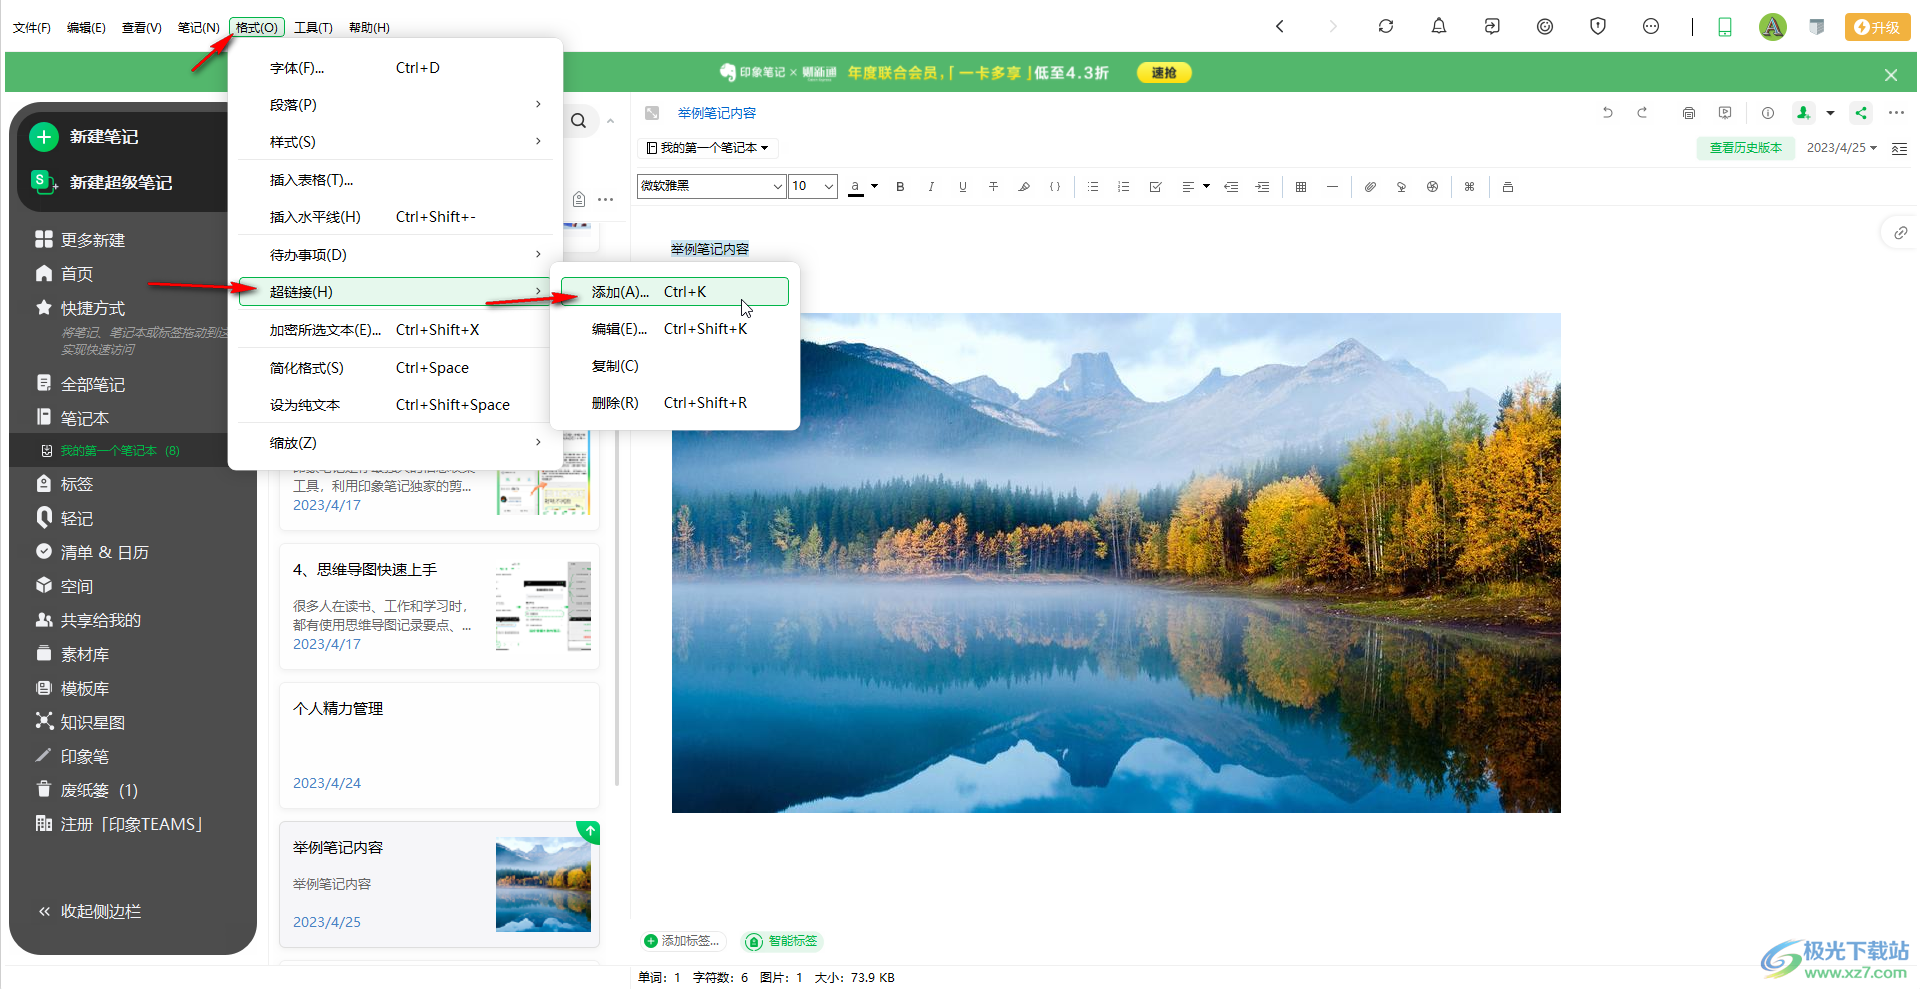The width and height of the screenshot is (1920, 989).
Task: Open the font size dropdown
Action: (x=813, y=186)
